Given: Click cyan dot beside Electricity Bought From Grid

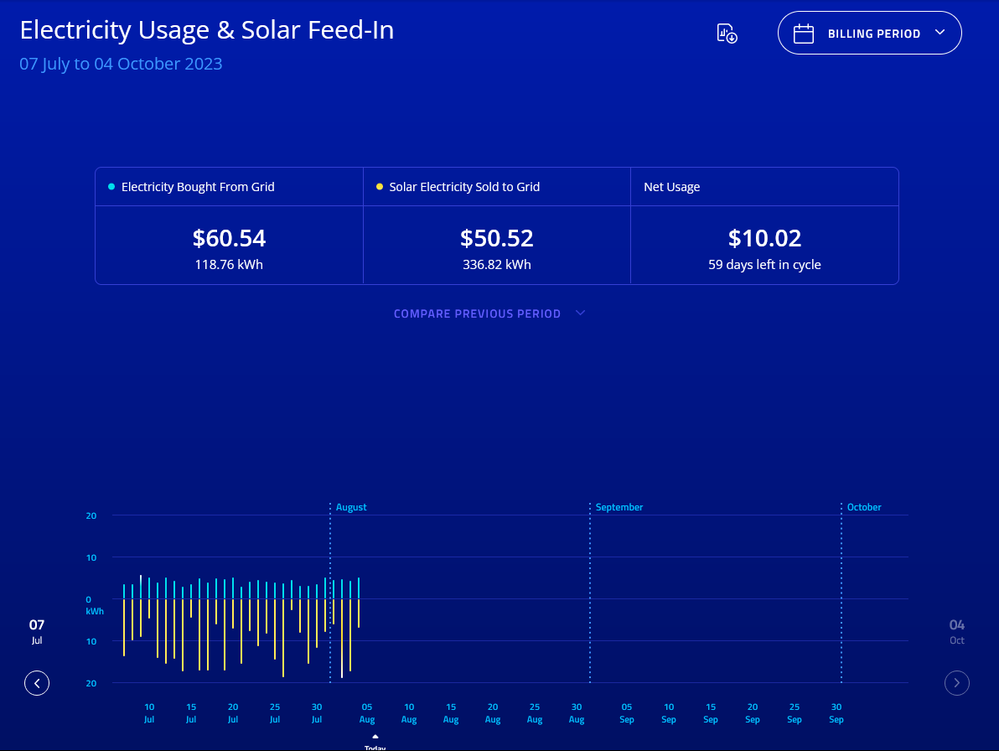Looking at the screenshot, I should point(111,187).
